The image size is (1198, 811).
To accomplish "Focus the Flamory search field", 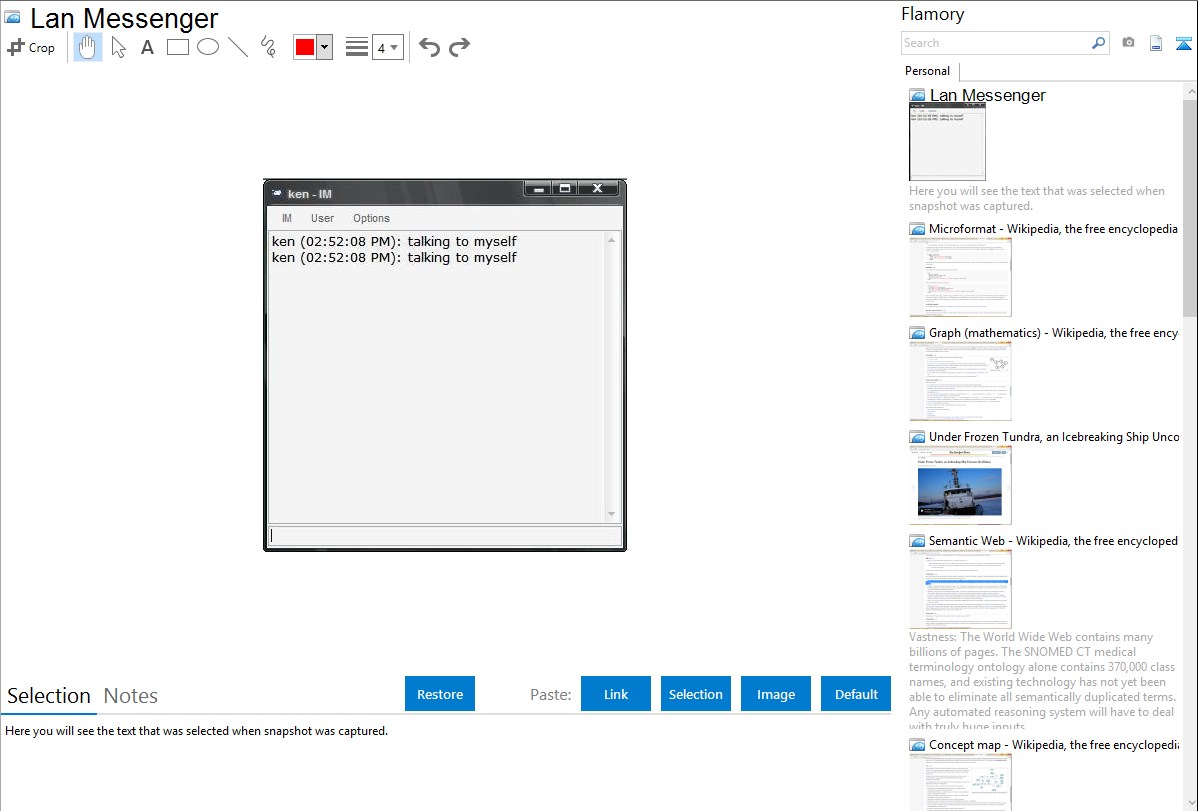I will [x=996, y=43].
